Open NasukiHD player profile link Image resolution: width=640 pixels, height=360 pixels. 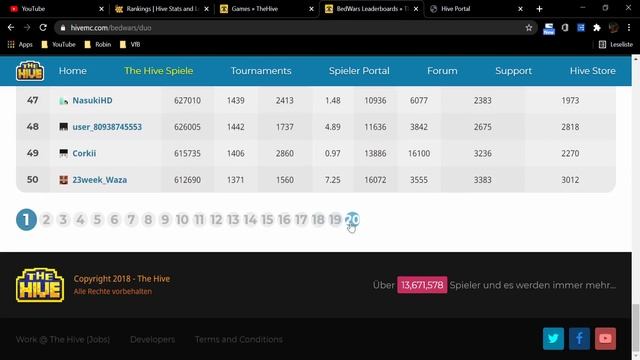click(92, 100)
